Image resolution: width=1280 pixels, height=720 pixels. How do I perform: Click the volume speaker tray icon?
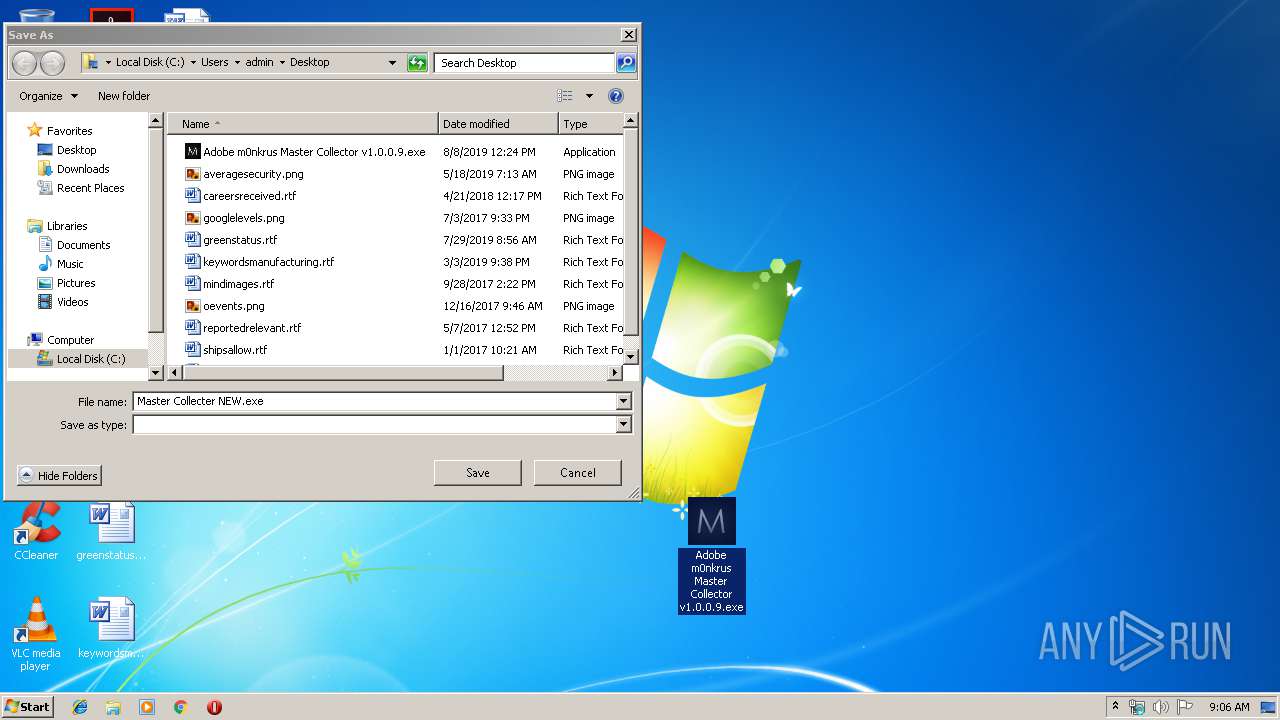pyautogui.click(x=1160, y=707)
